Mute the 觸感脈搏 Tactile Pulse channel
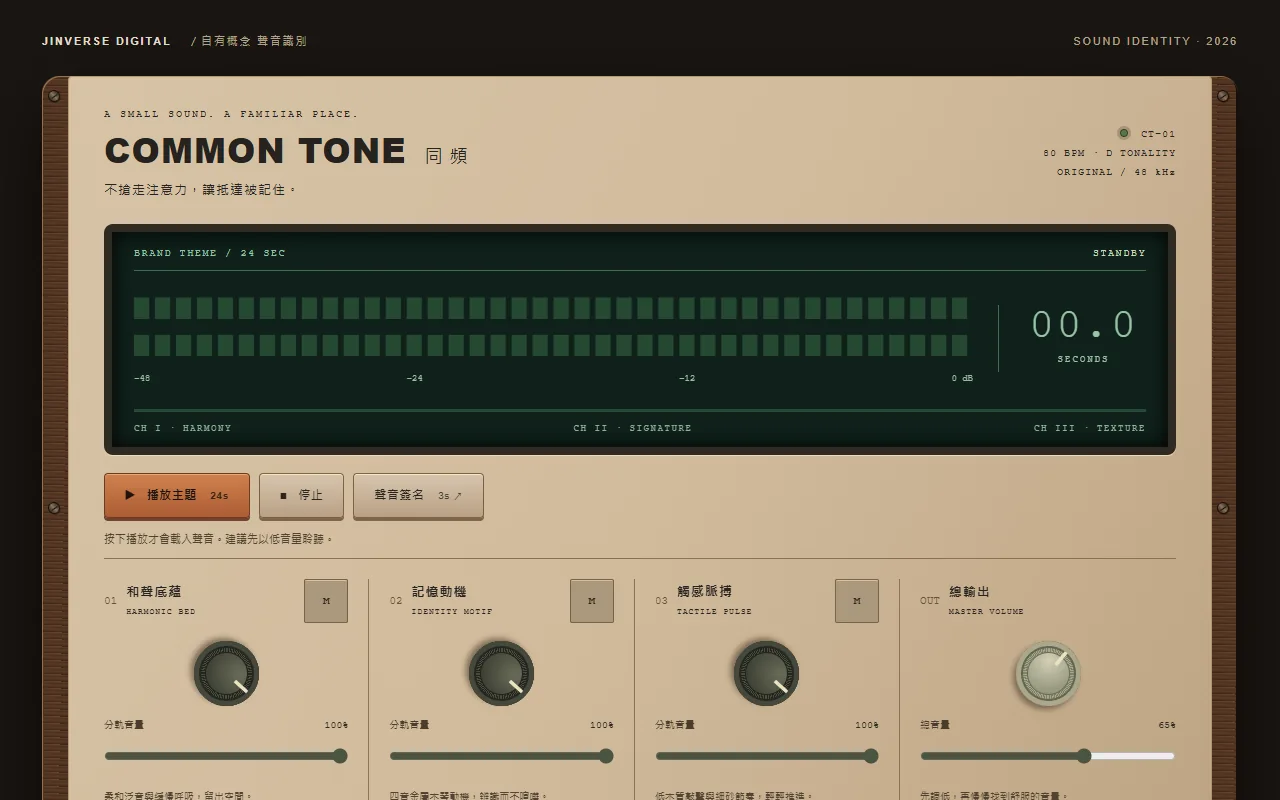The width and height of the screenshot is (1280, 800). pyautogui.click(x=857, y=601)
